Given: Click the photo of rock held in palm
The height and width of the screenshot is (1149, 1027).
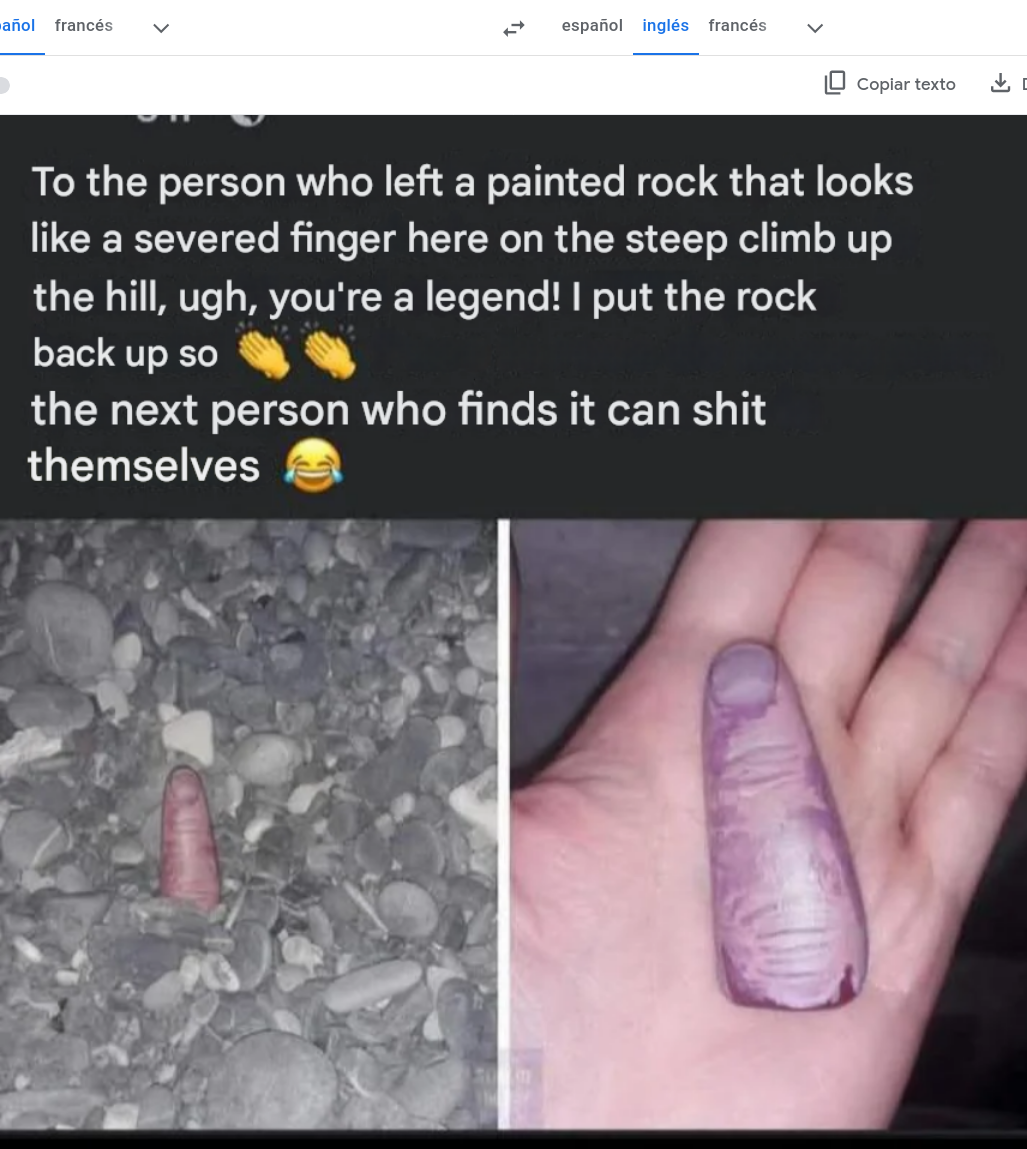Looking at the screenshot, I should [x=768, y=824].
